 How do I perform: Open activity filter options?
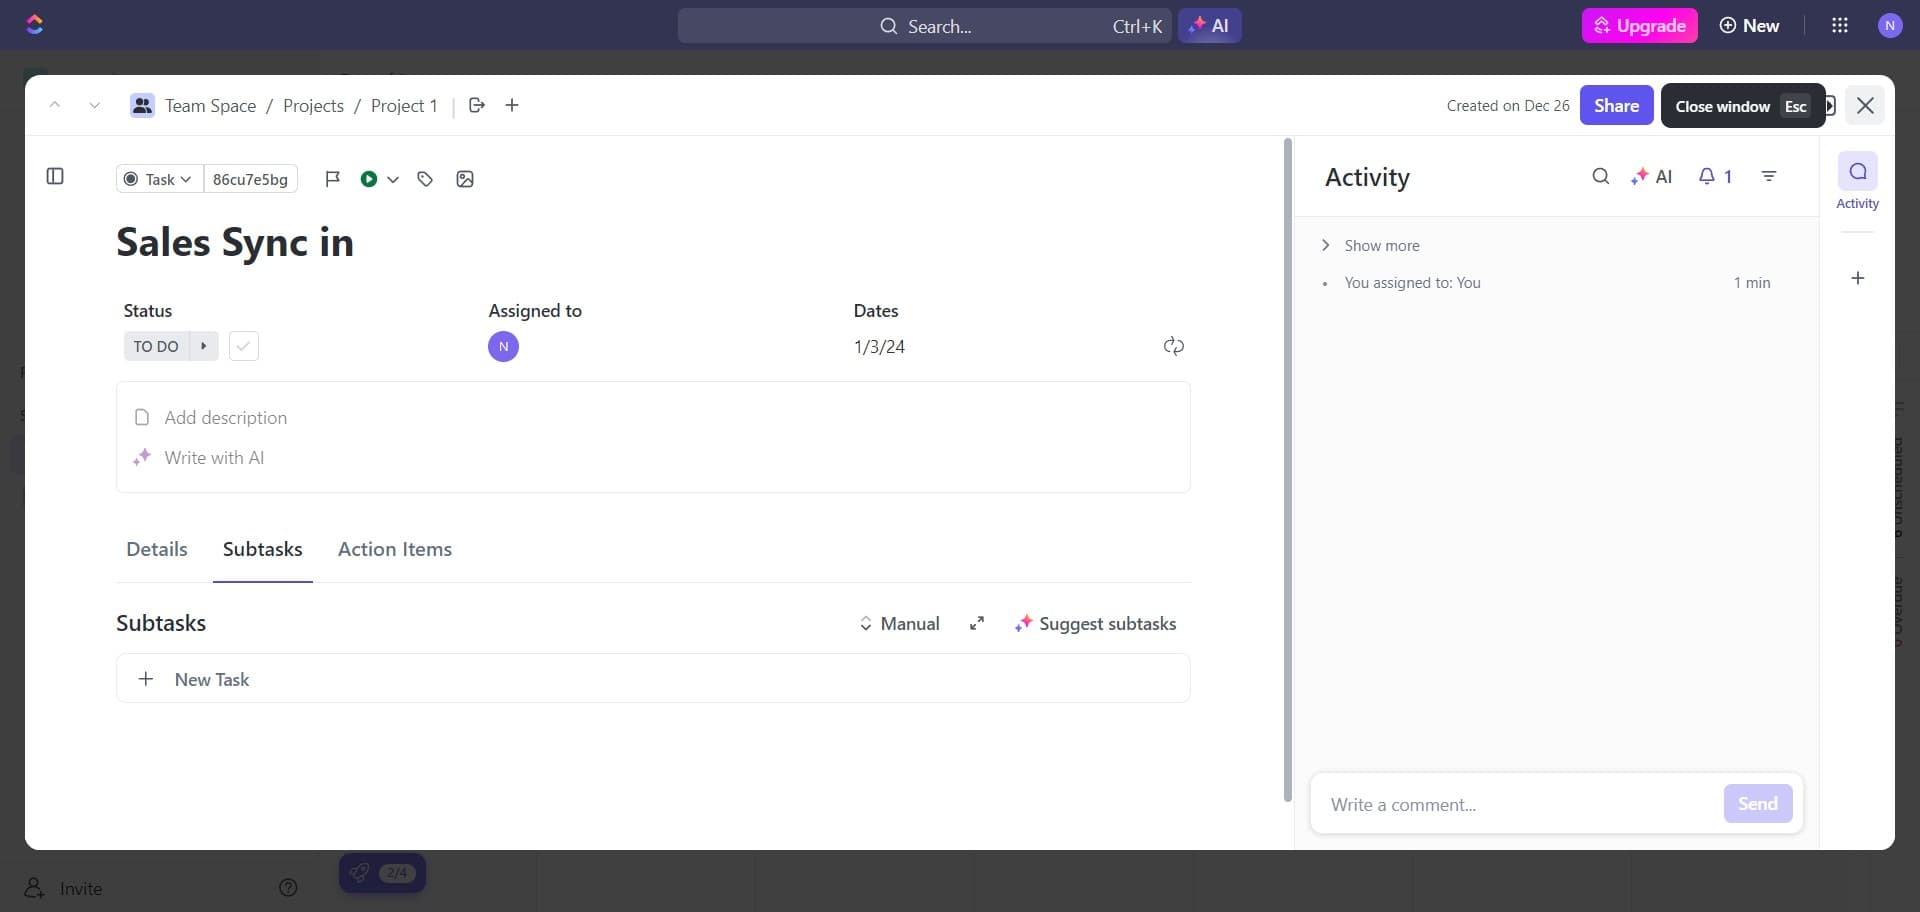[x=1769, y=176]
